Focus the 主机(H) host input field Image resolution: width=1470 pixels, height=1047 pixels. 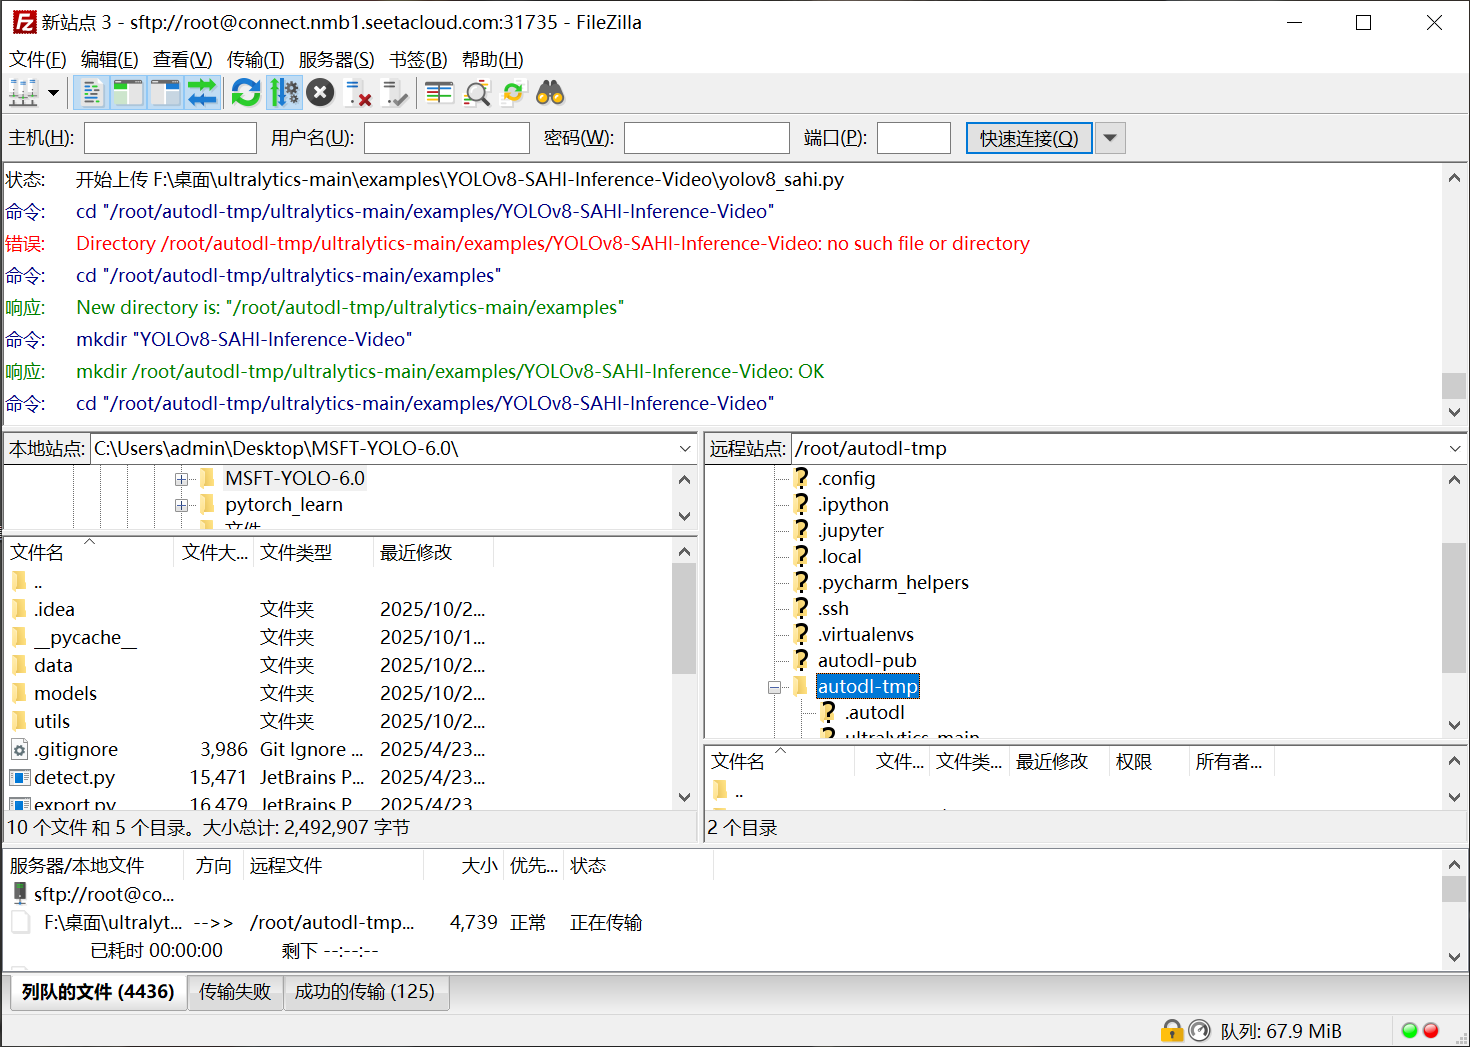pyautogui.click(x=171, y=138)
